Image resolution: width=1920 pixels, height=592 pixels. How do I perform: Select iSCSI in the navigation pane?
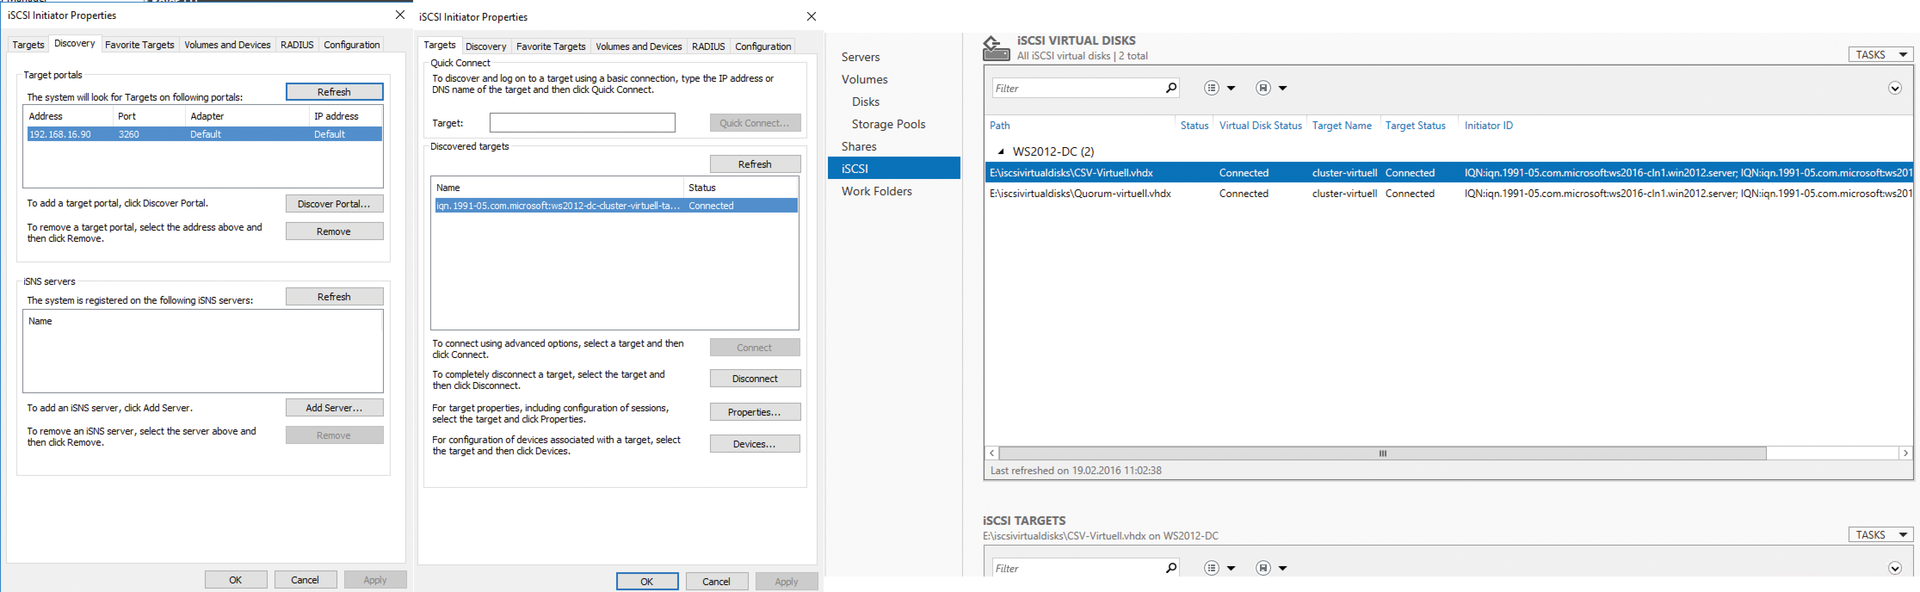pyautogui.click(x=894, y=168)
